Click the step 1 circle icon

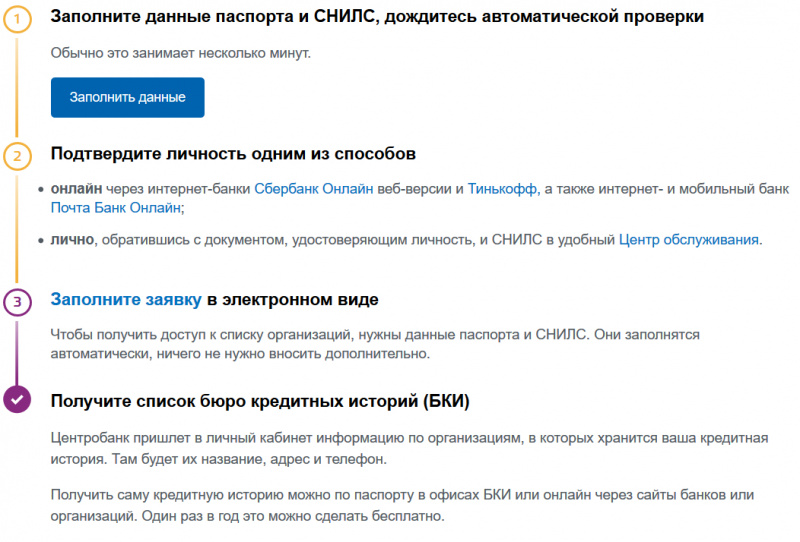pyautogui.click(x=17, y=18)
